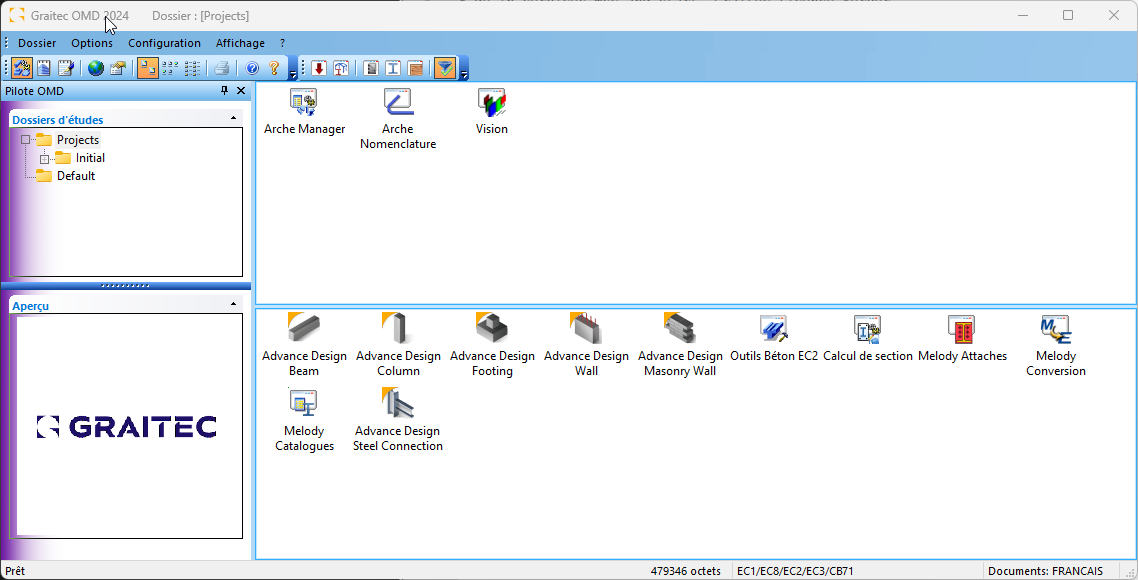Switch to list view mode
Image resolution: width=1138 pixels, height=580 pixels.
192,68
